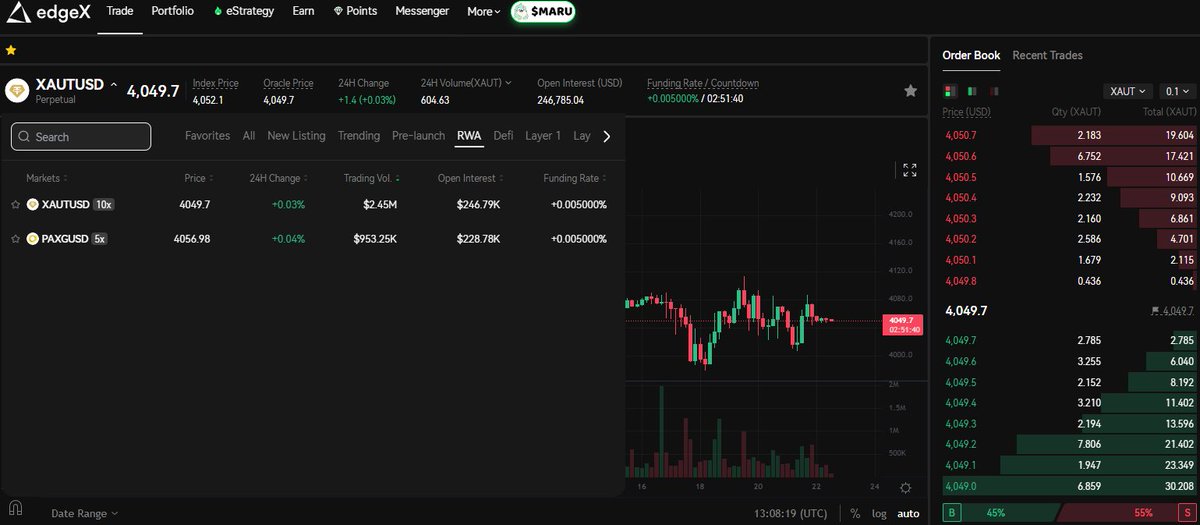Image resolution: width=1200 pixels, height=525 pixels.
Task: Star PAXGUSD row in markets list
Action: coord(16,239)
